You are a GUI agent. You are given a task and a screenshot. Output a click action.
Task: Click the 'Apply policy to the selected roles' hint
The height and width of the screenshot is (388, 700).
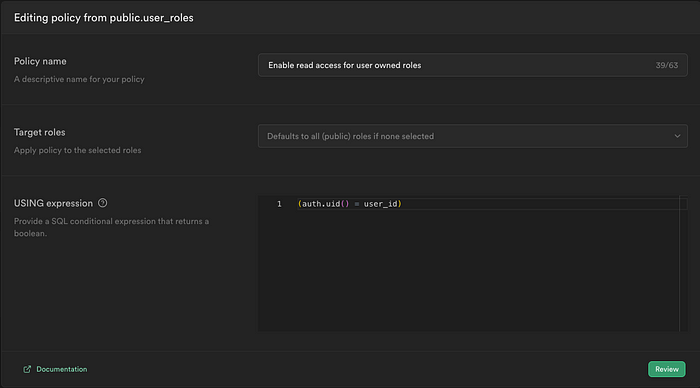(77, 150)
